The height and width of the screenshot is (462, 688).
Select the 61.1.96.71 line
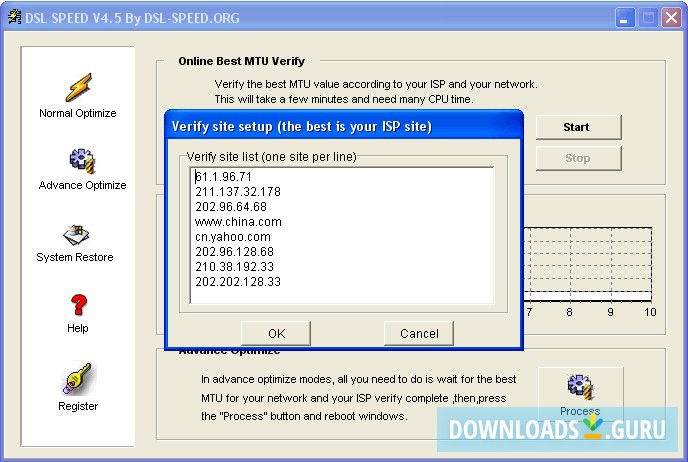[224, 177]
